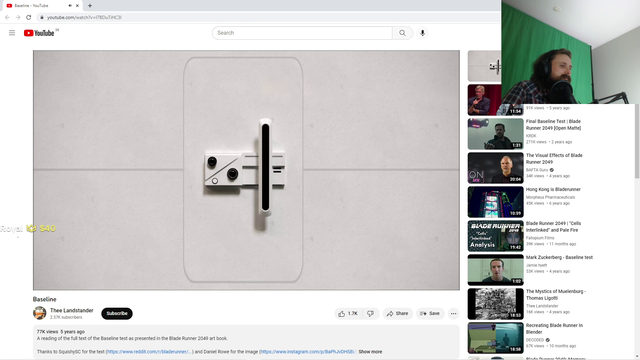Open the 11:54 duration video thumbnail
This screenshot has height=360, width=640.
tap(484, 100)
